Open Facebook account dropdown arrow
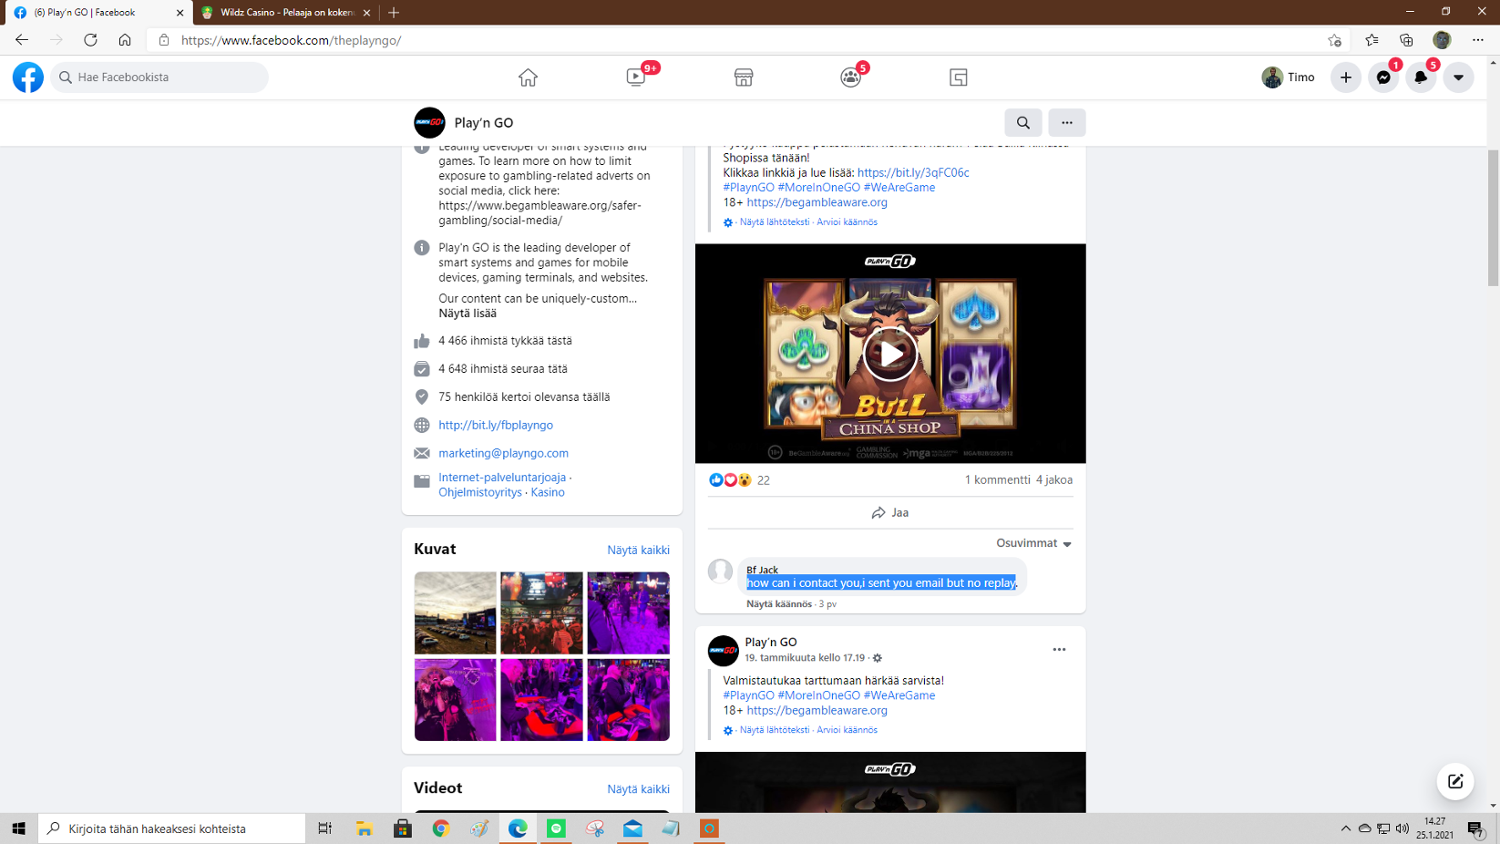This screenshot has height=844, width=1500. pyautogui.click(x=1458, y=77)
